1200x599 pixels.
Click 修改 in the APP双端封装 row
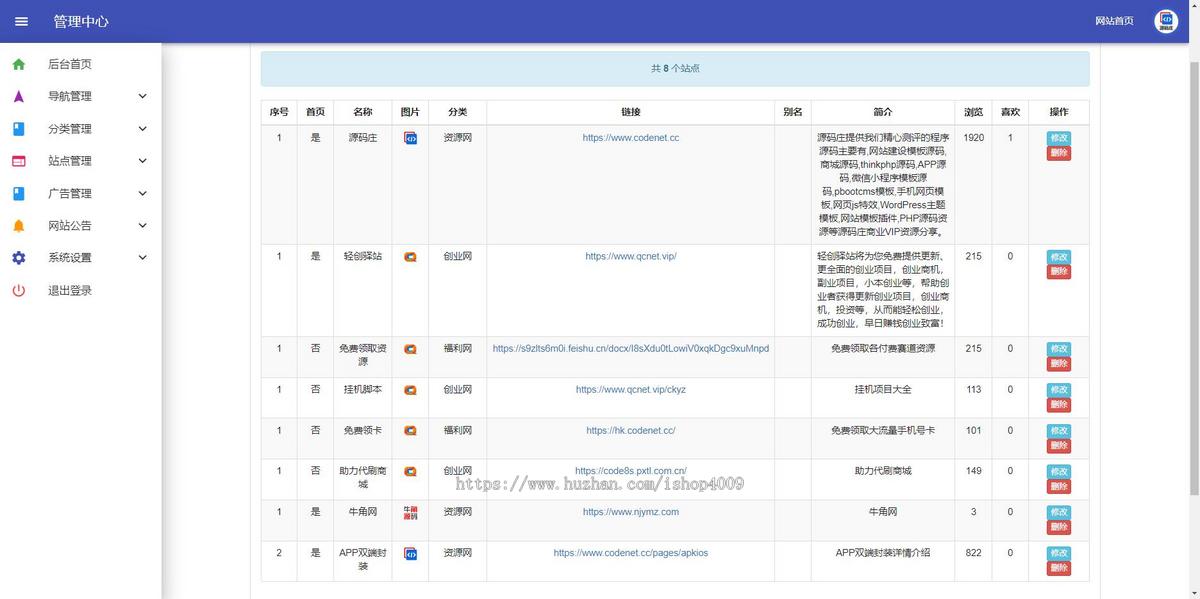tap(1059, 554)
